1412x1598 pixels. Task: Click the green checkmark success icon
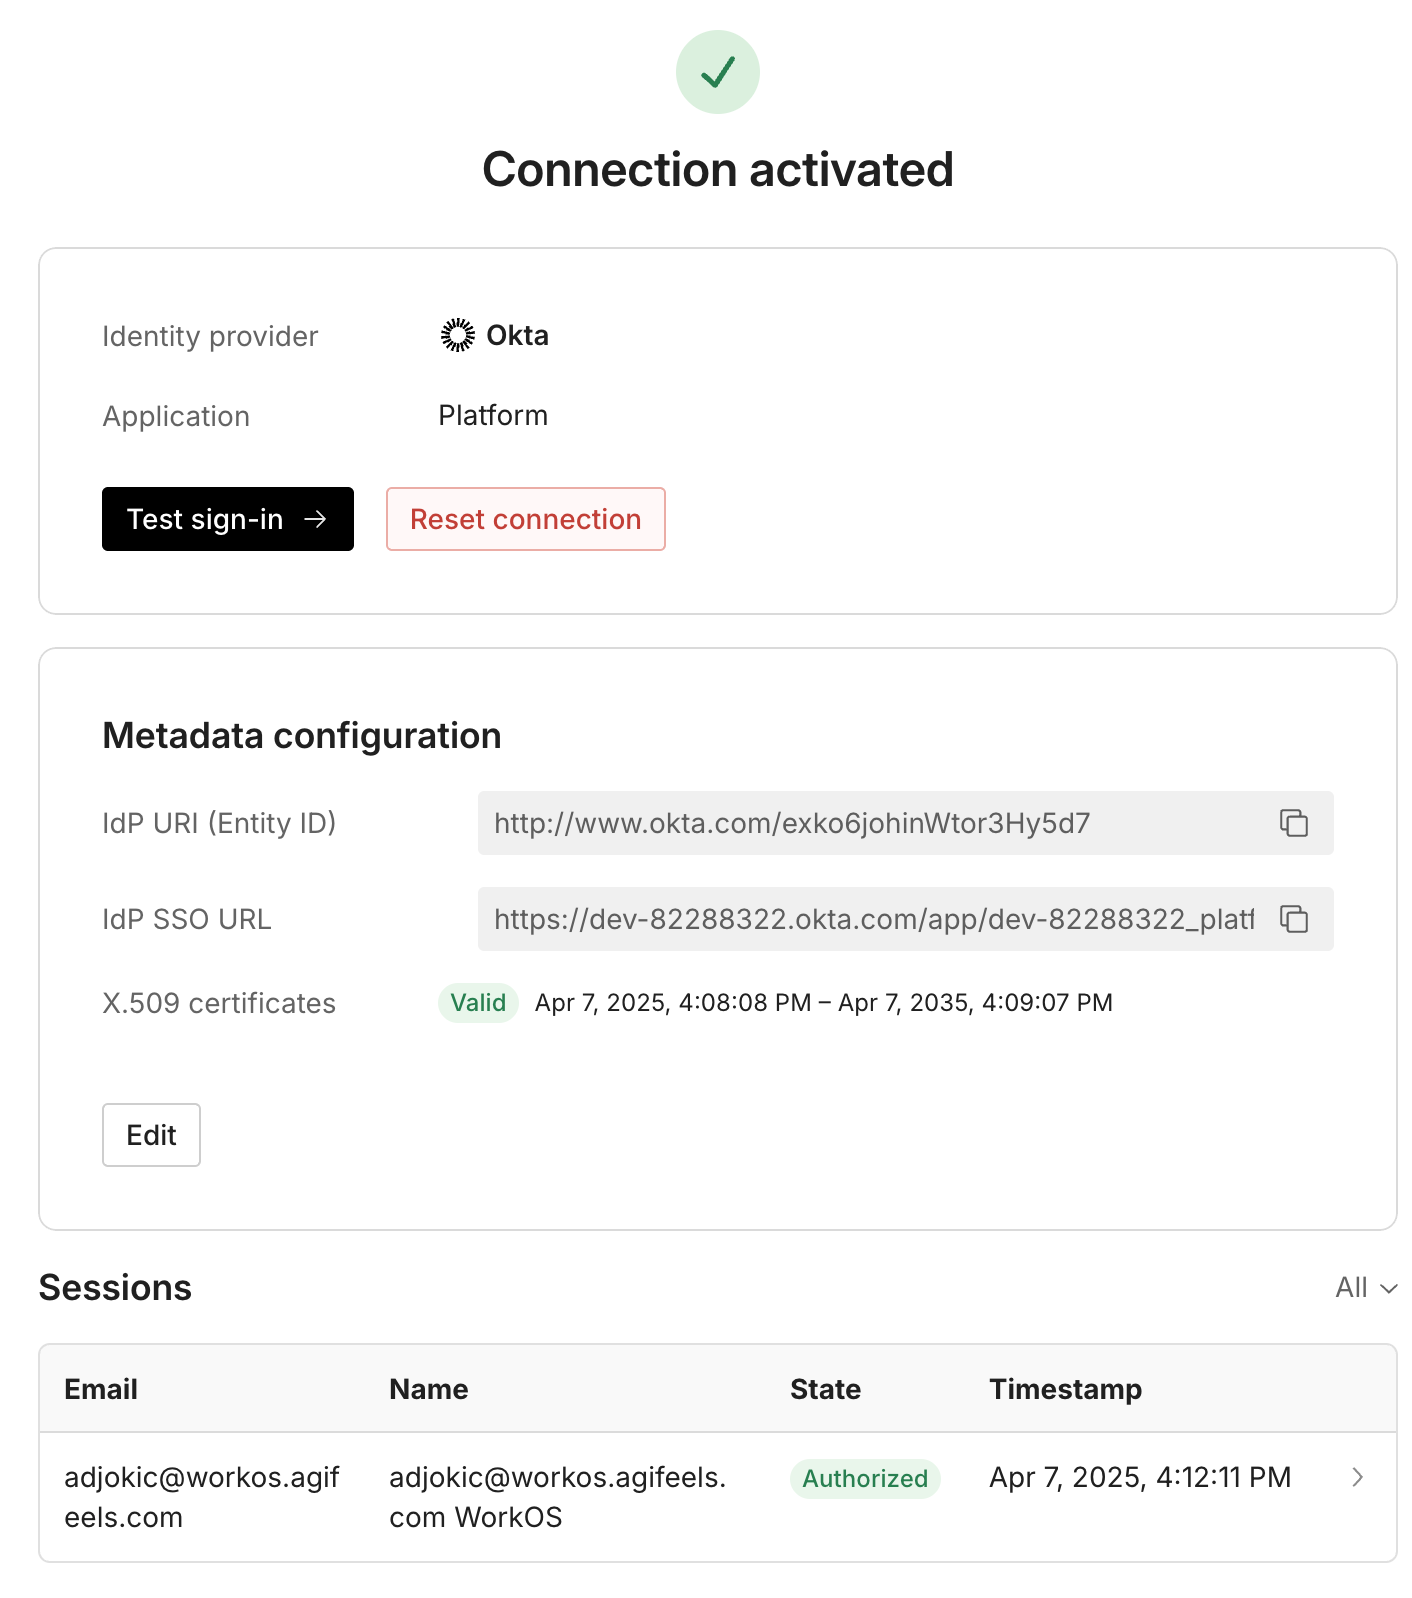coord(717,71)
